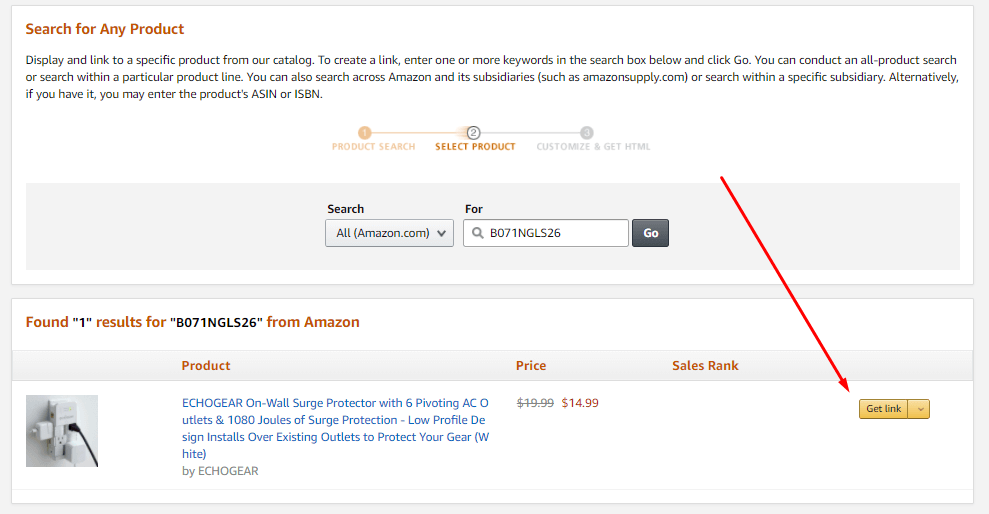Click the step 3 circle icon
Image resolution: width=989 pixels, height=514 pixels.
[587, 133]
